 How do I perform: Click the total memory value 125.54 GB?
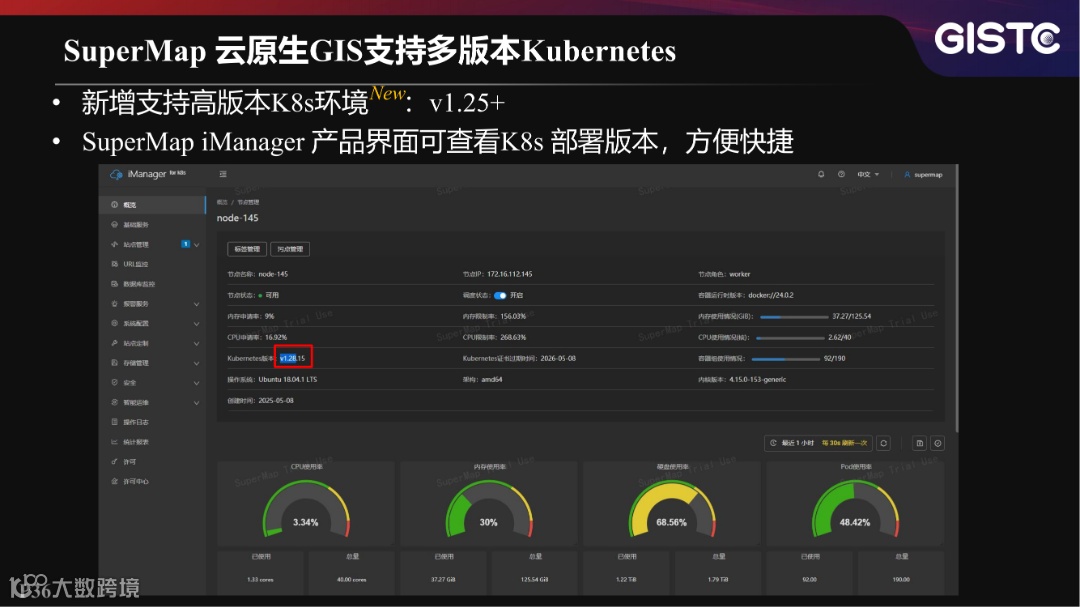point(534,579)
